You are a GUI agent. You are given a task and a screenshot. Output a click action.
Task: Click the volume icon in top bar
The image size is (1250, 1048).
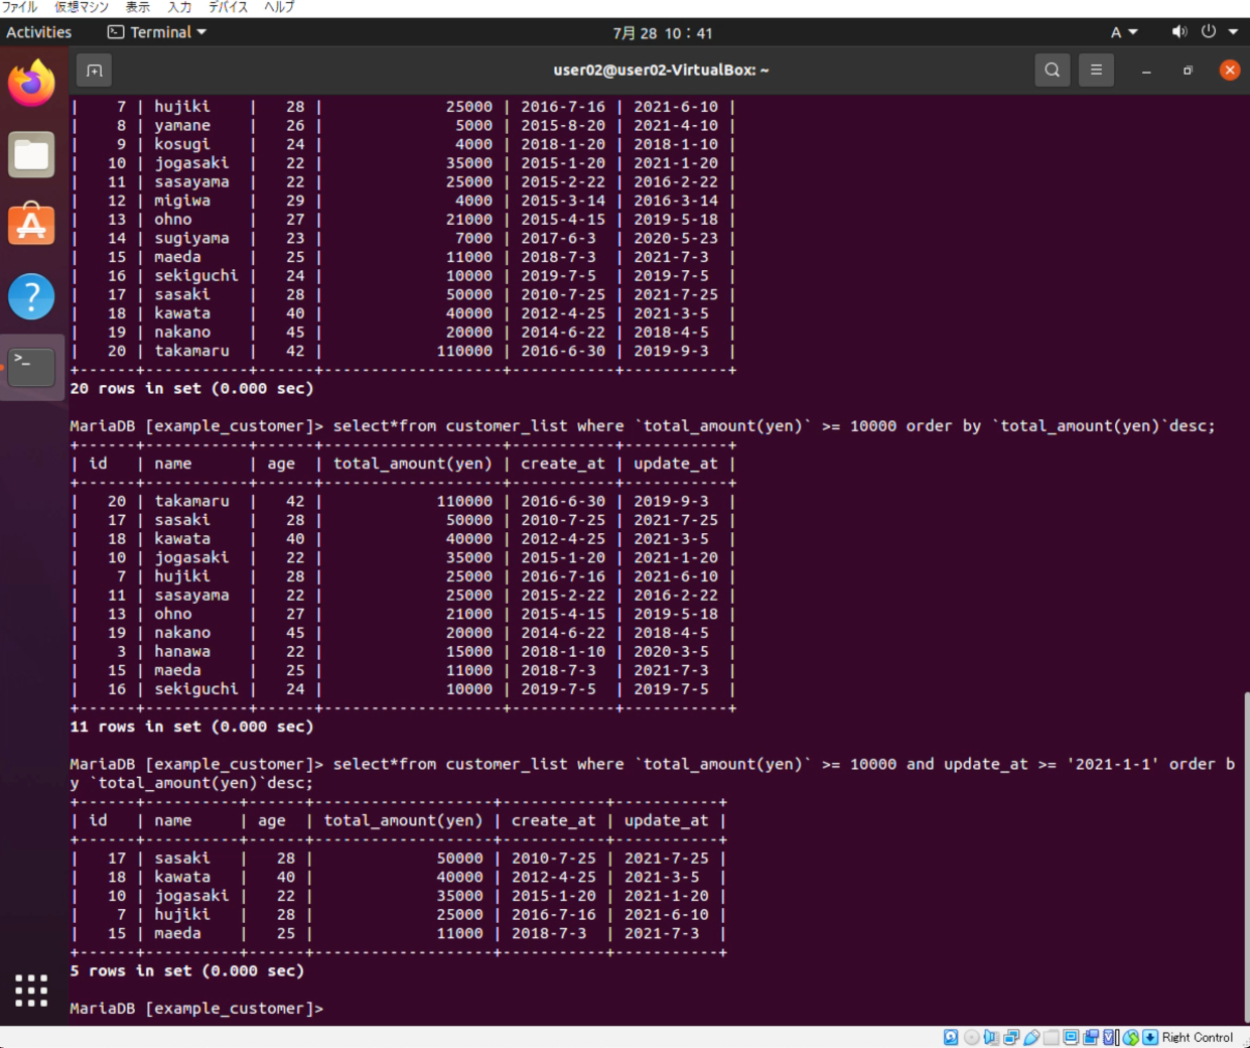[x=1179, y=32]
